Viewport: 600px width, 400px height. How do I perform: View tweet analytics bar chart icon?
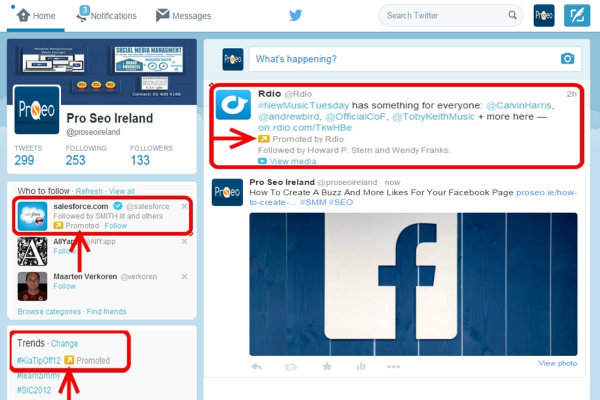(x=360, y=367)
